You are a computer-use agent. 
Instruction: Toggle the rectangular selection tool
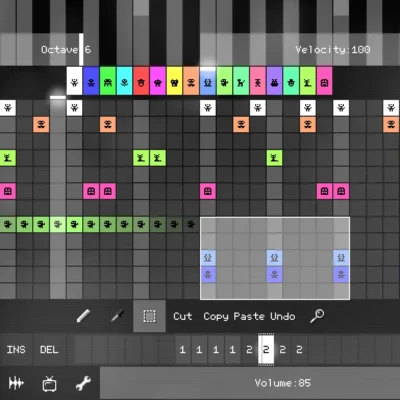[149, 316]
